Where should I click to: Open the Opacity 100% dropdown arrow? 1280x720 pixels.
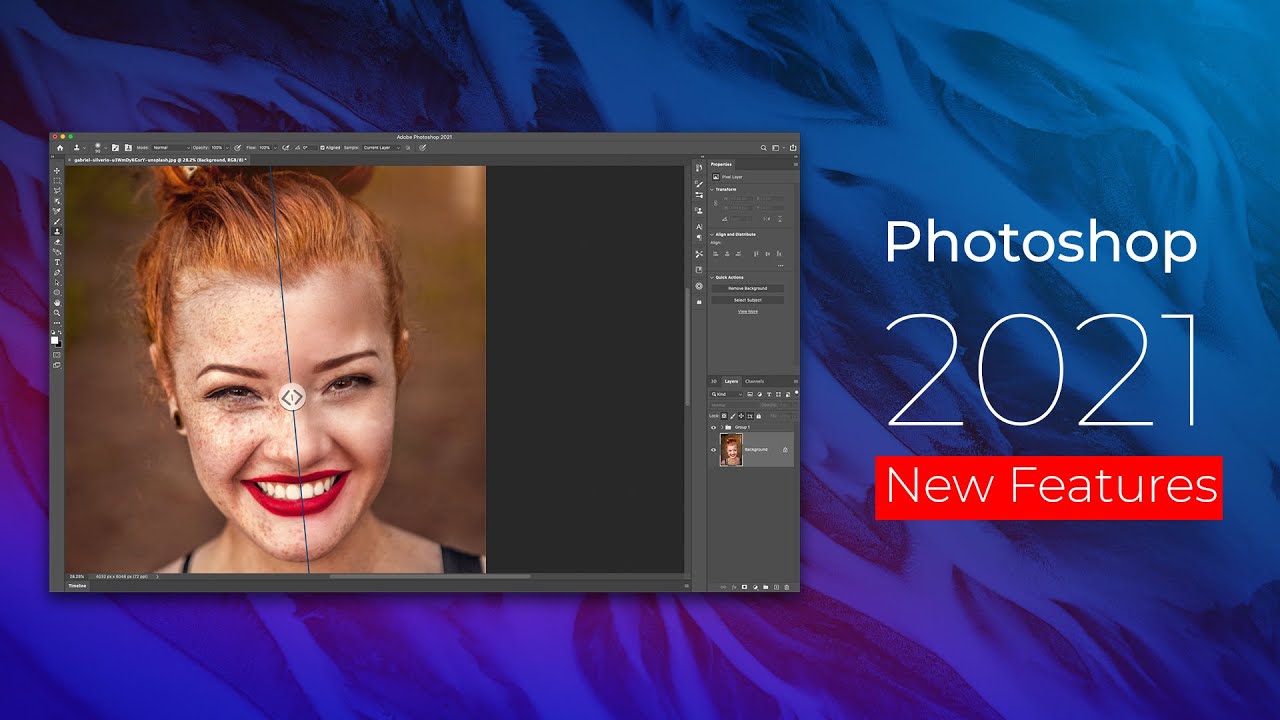pyautogui.click(x=227, y=148)
